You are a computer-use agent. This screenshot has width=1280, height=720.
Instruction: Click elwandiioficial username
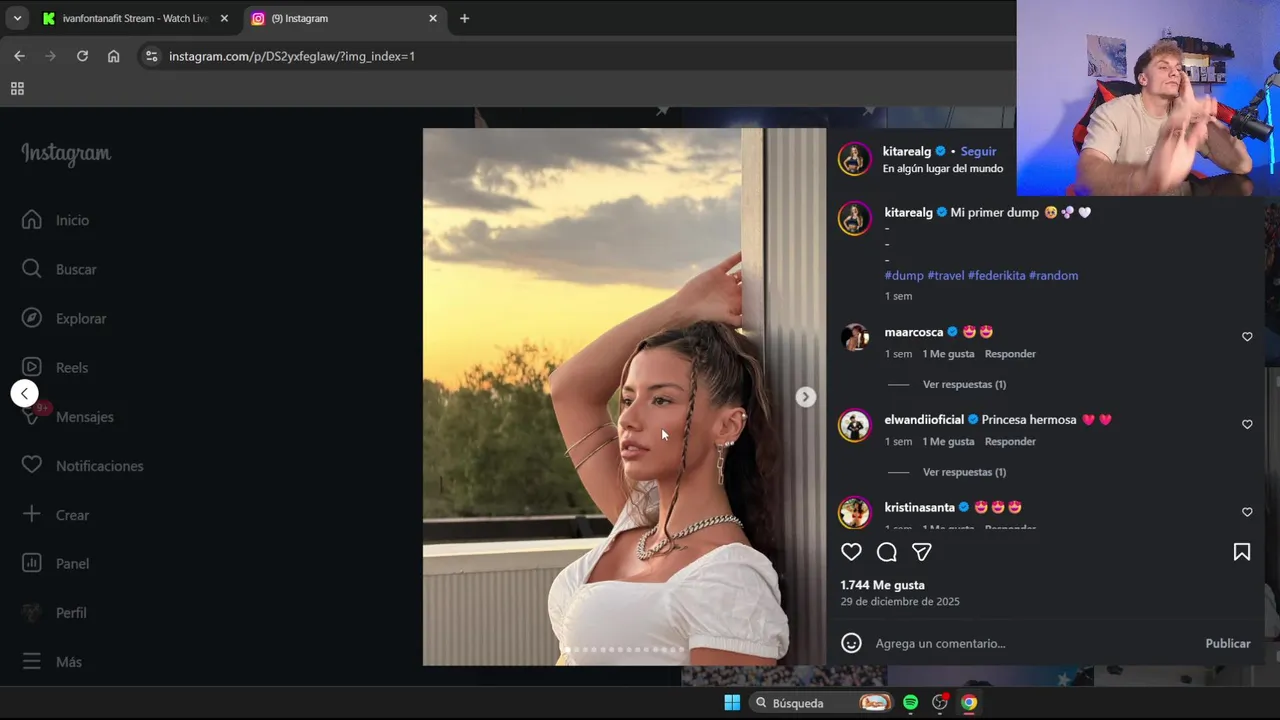[x=924, y=420]
